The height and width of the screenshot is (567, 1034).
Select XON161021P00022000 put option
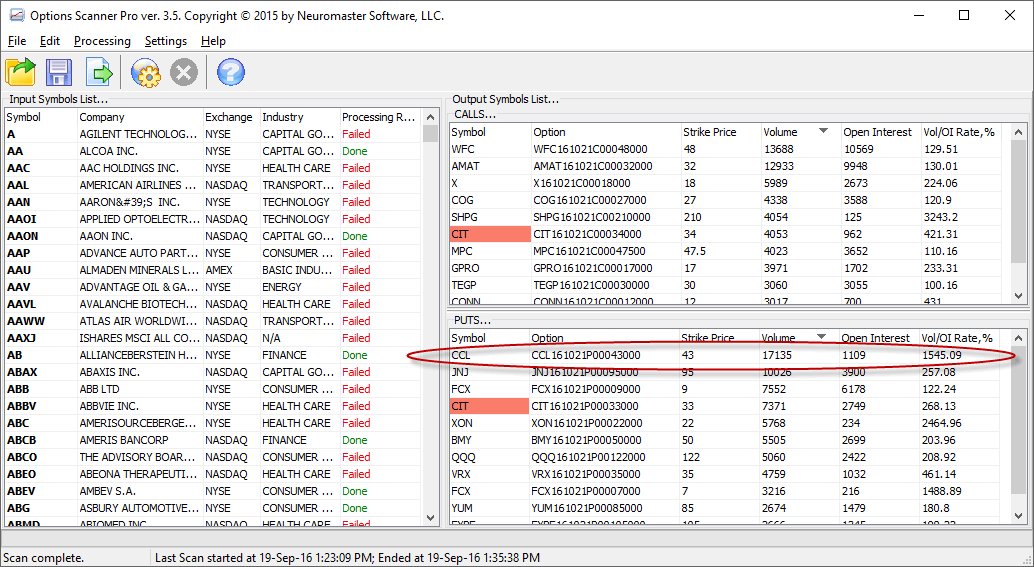point(586,423)
